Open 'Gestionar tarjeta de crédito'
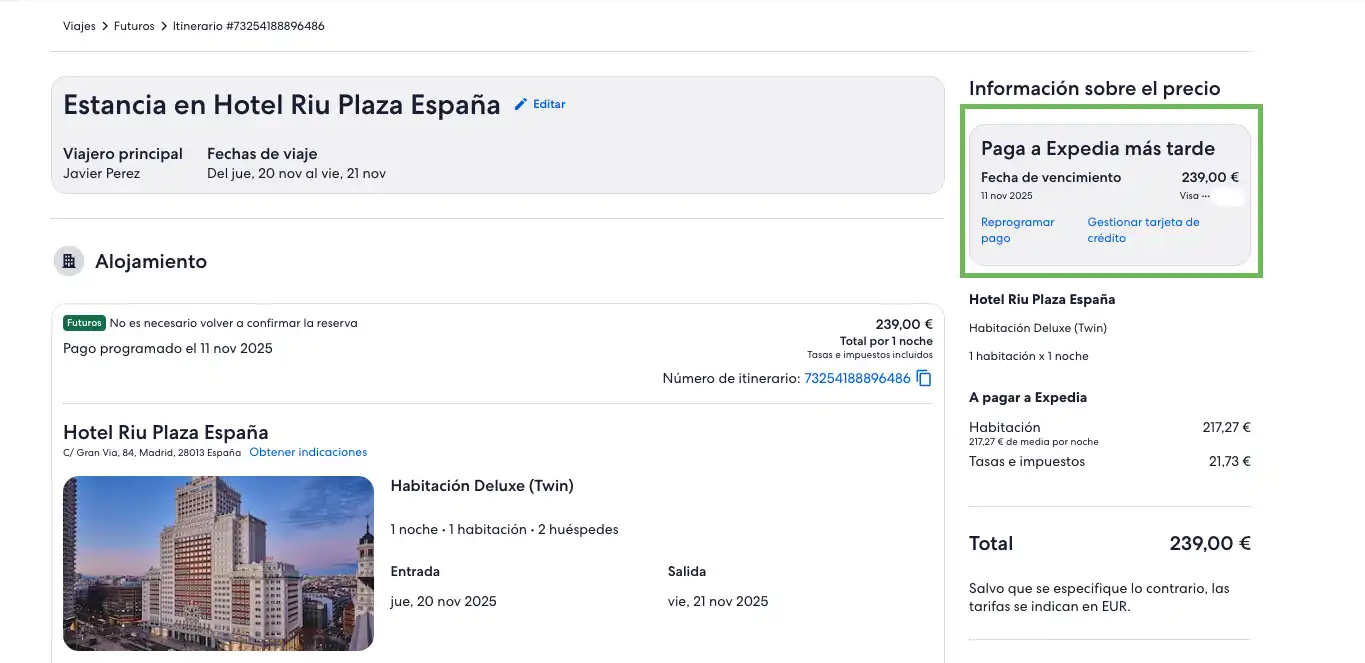The image size is (1365, 663). tap(1143, 229)
